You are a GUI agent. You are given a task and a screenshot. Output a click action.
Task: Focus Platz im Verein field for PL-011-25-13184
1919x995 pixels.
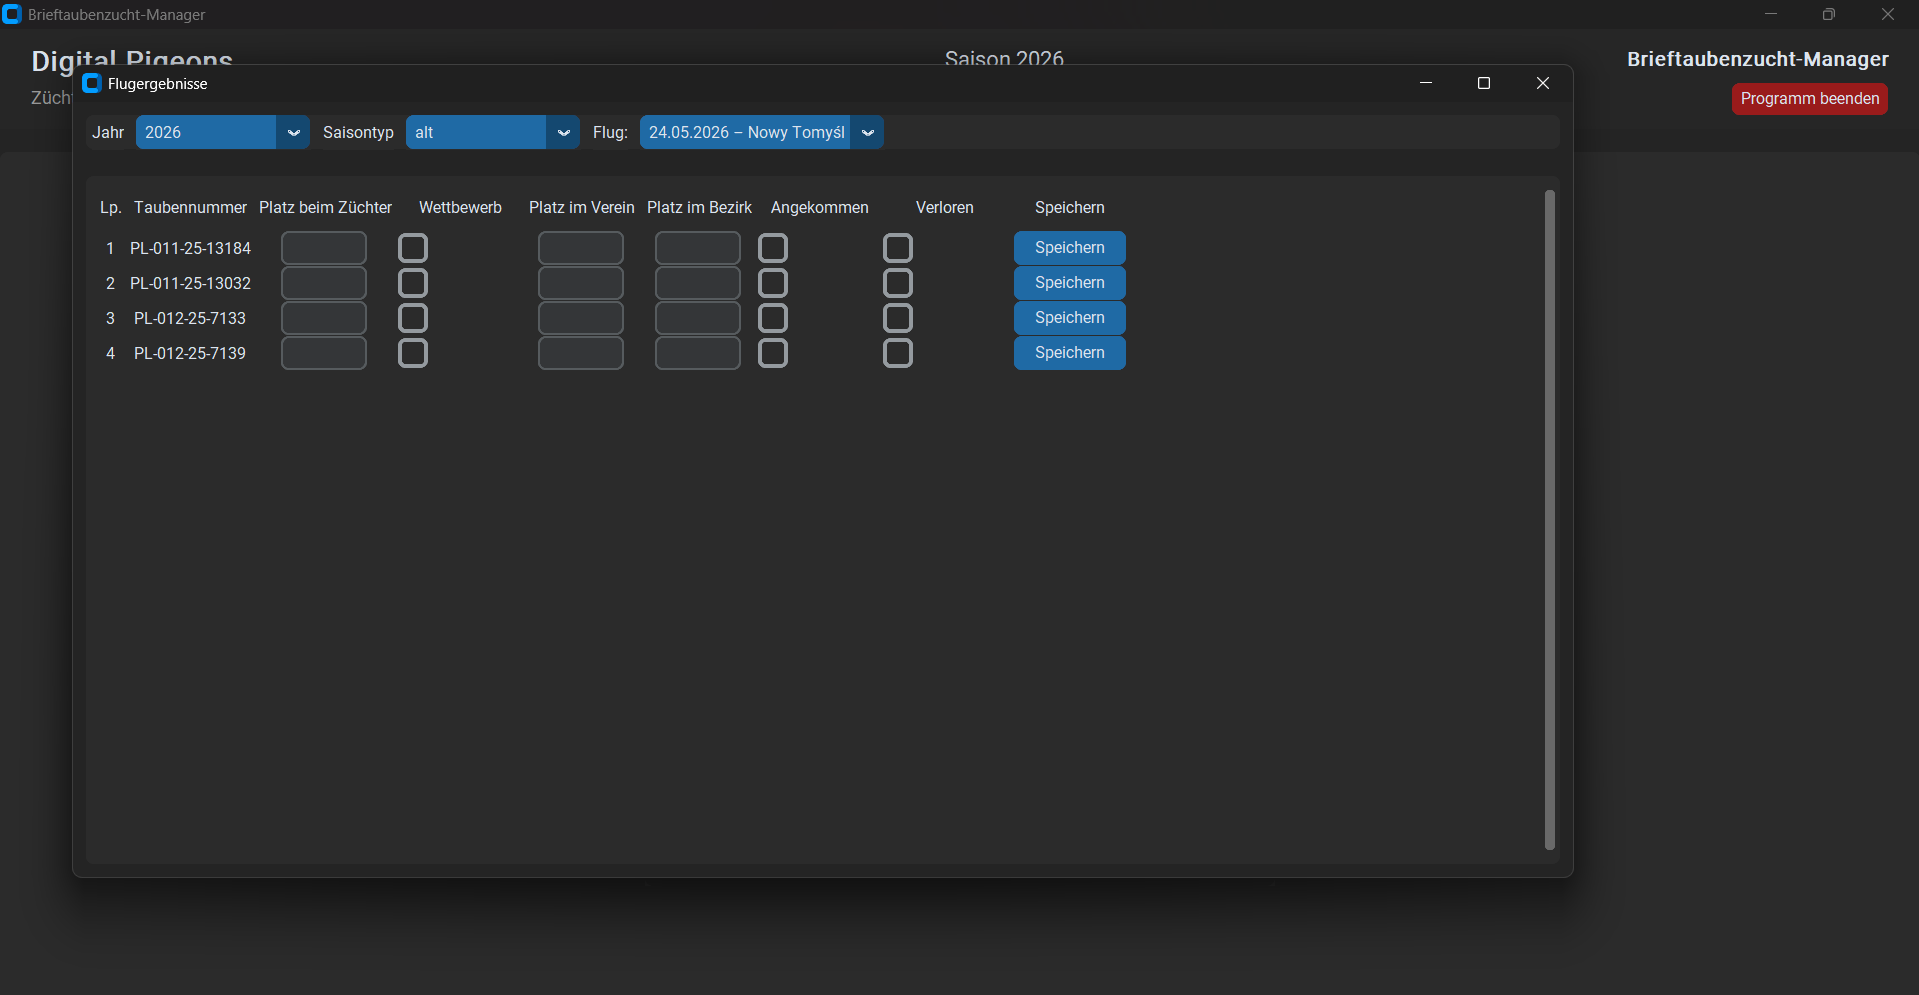pos(581,248)
